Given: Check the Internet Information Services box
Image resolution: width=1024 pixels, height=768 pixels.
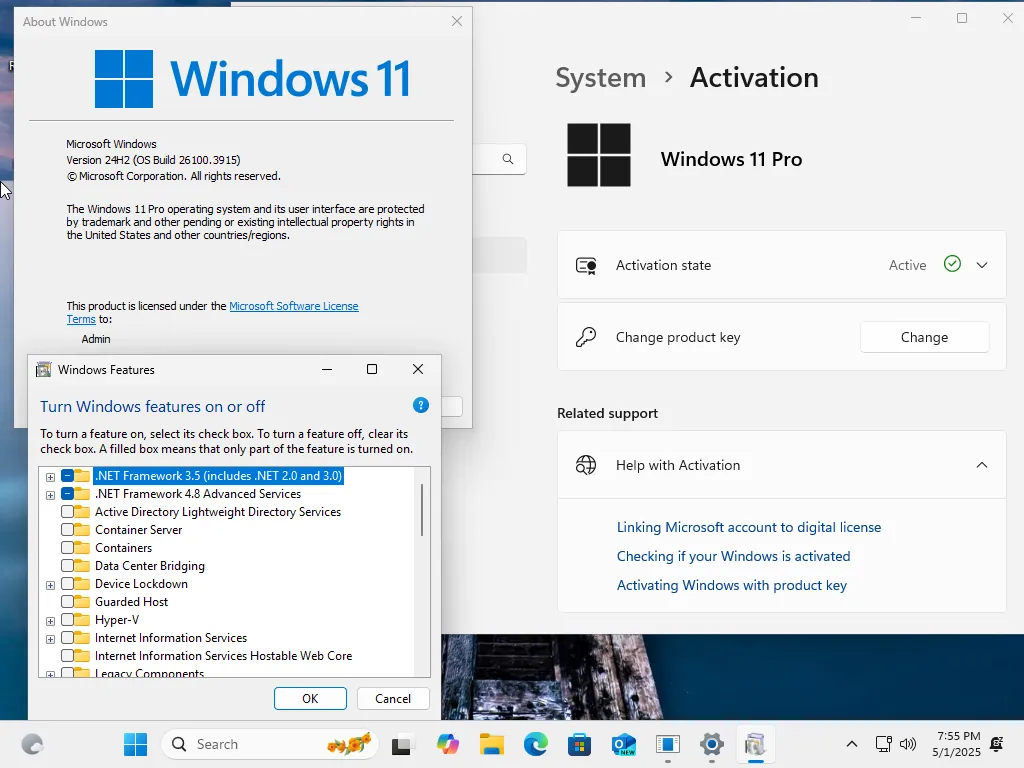Looking at the screenshot, I should [67, 637].
